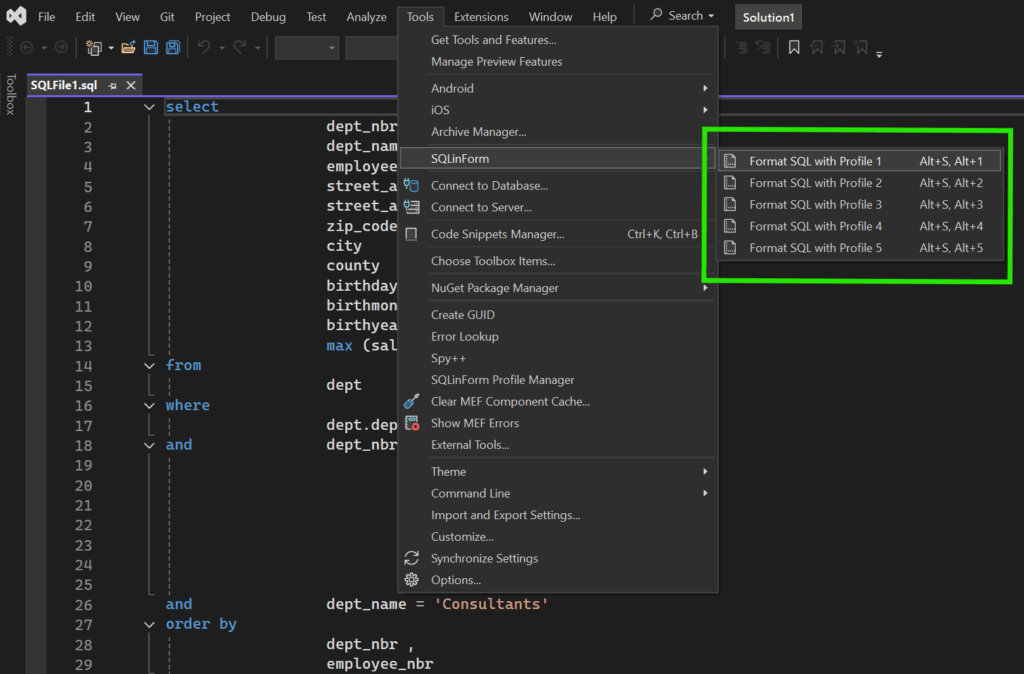Open the Extensions menu
This screenshot has width=1024, height=674.
pos(481,17)
